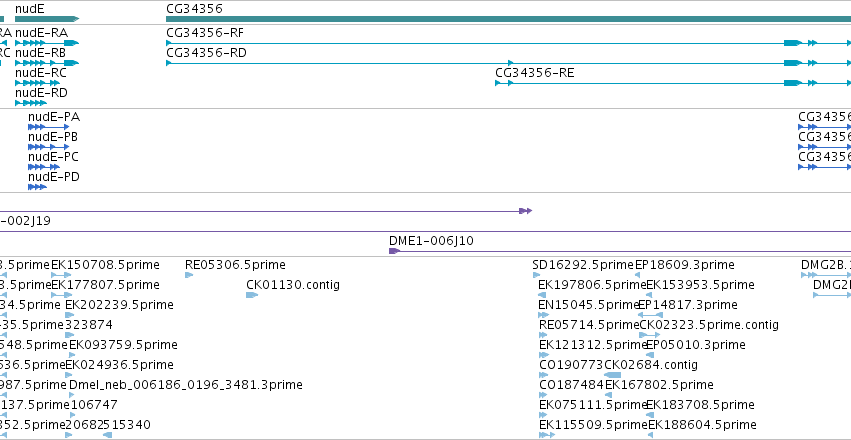This screenshot has width=851, height=440.
Task: Click the Dmel_neb_006186_0196_3481.3prime label
Action: coord(186,385)
